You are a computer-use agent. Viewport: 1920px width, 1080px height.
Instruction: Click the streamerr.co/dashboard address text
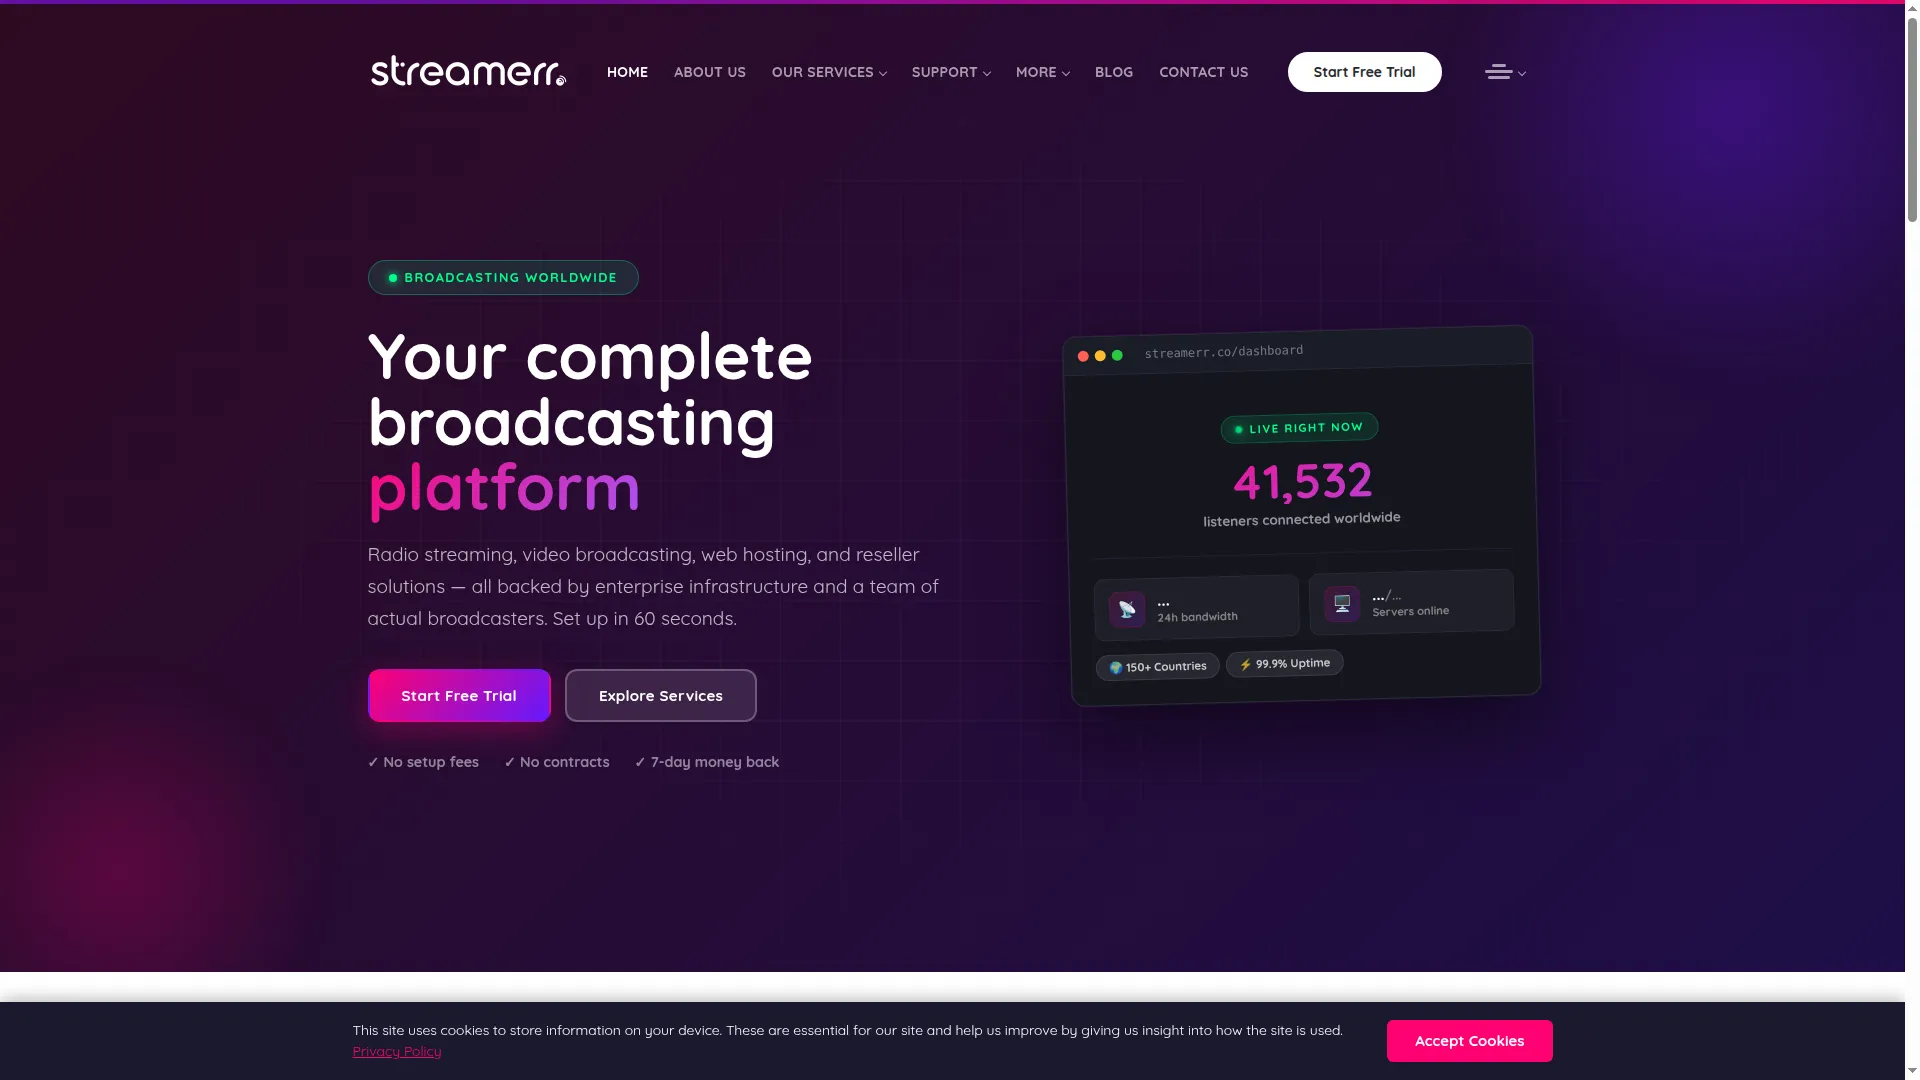pyautogui.click(x=1224, y=352)
